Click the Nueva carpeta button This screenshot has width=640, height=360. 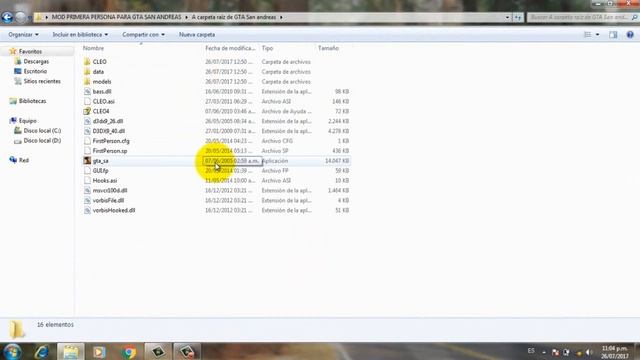[197, 35]
